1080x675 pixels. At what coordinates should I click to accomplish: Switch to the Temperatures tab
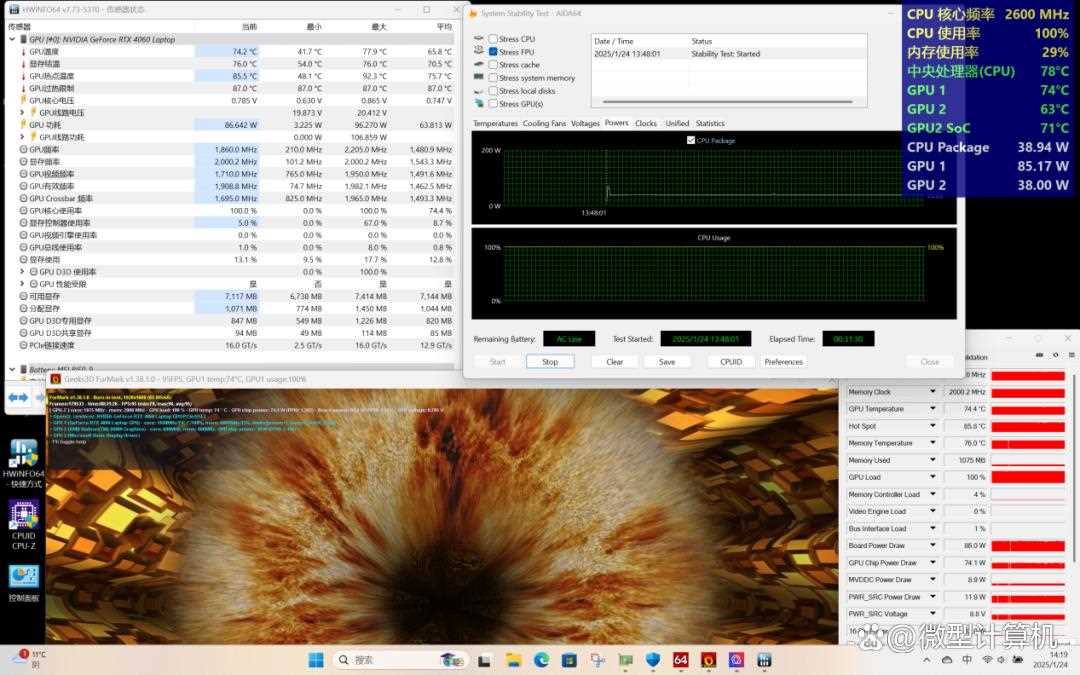pyautogui.click(x=495, y=124)
